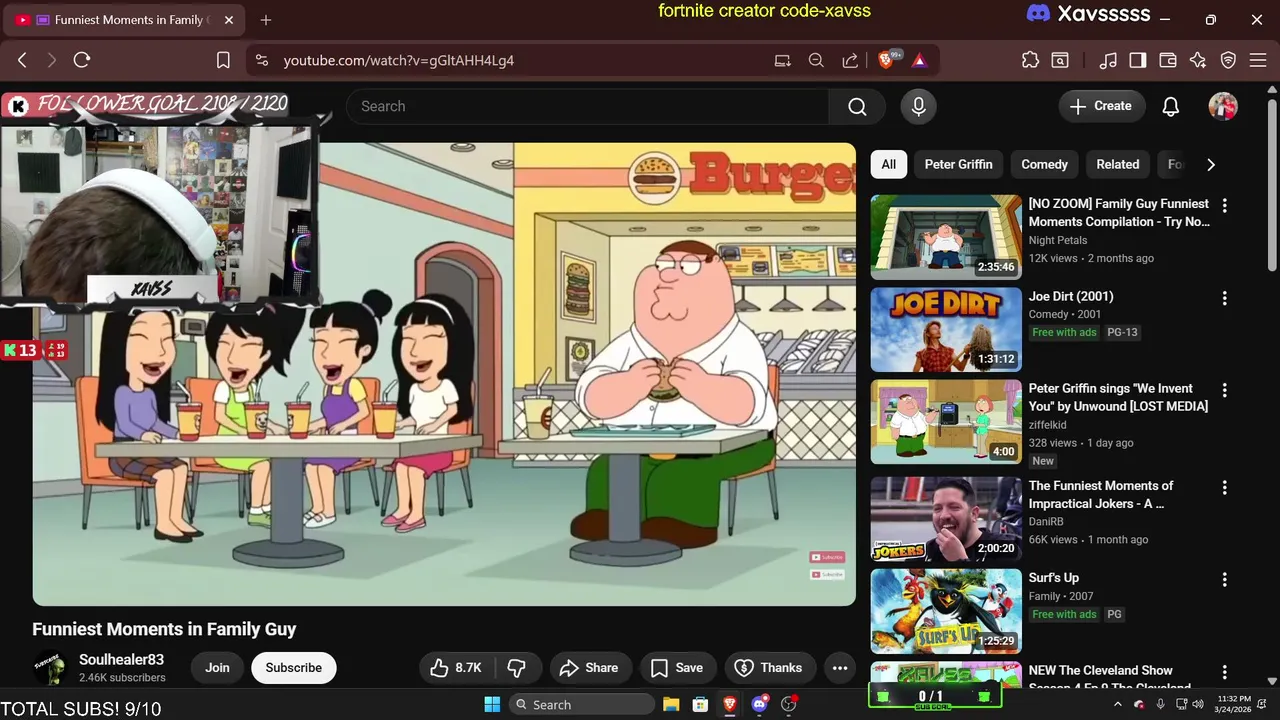Select the Comedy filter chip
Viewport: 1280px width, 720px height.
coord(1044,164)
